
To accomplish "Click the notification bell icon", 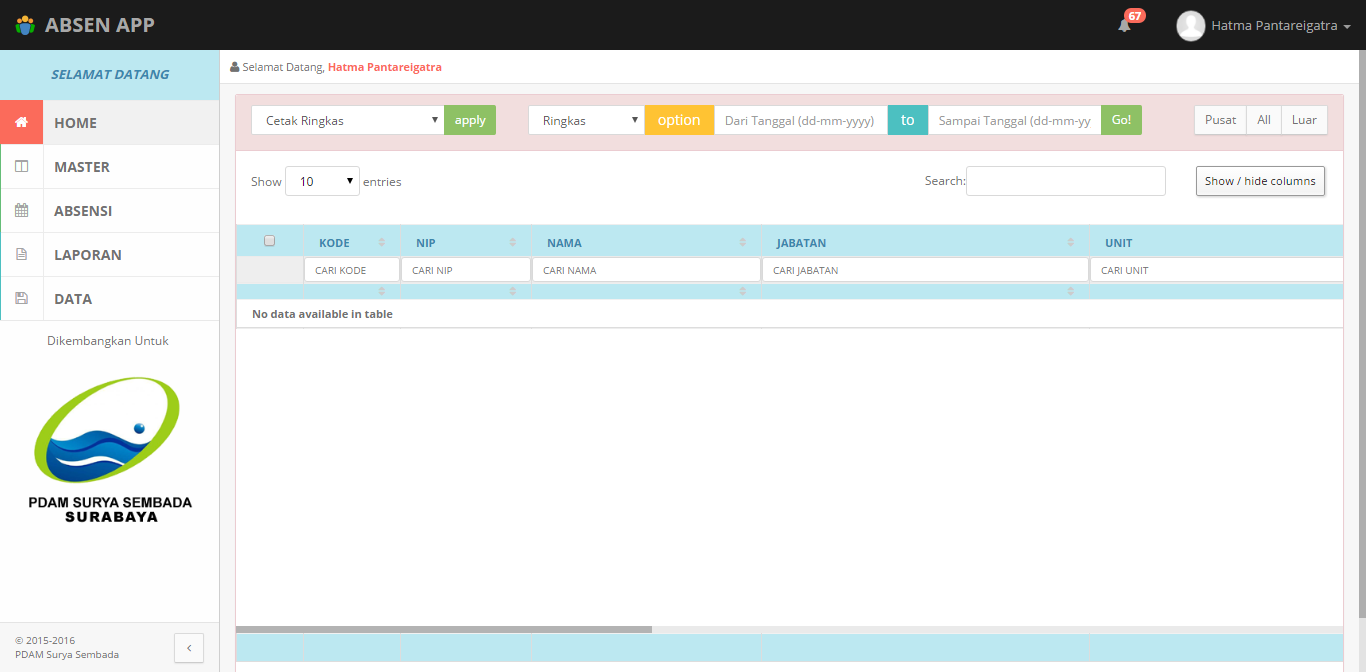I will point(1124,26).
